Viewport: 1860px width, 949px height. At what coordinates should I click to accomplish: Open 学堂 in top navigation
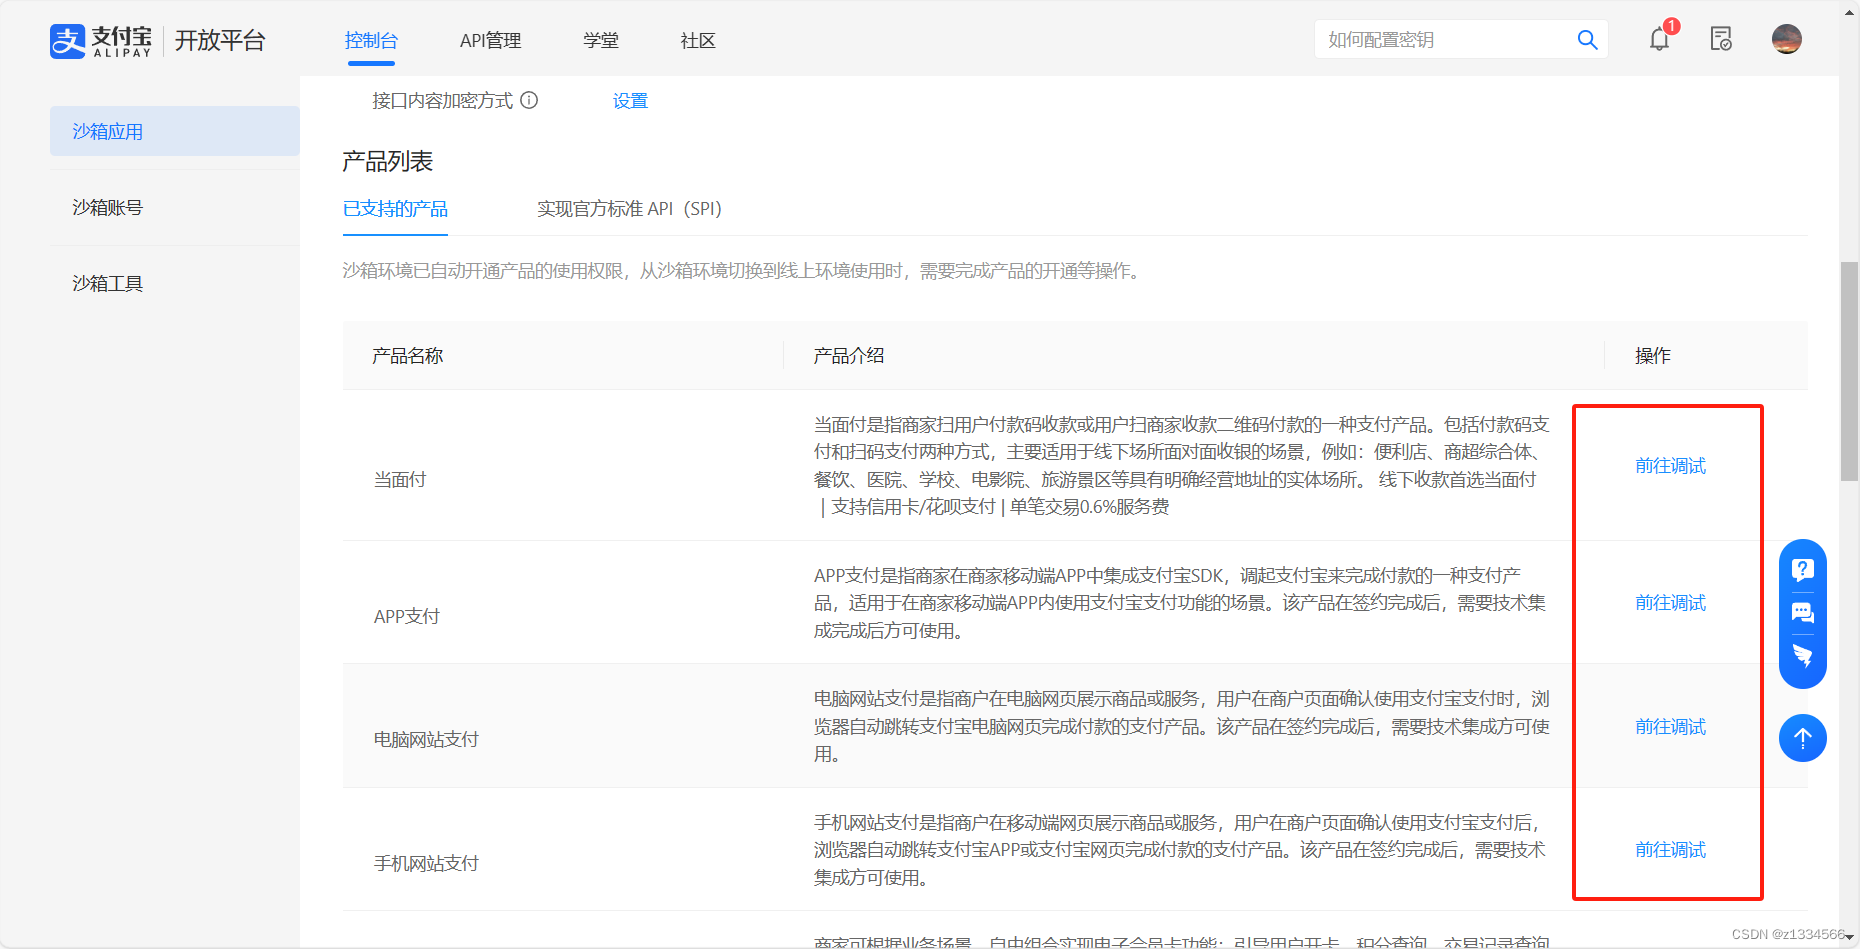pos(601,41)
